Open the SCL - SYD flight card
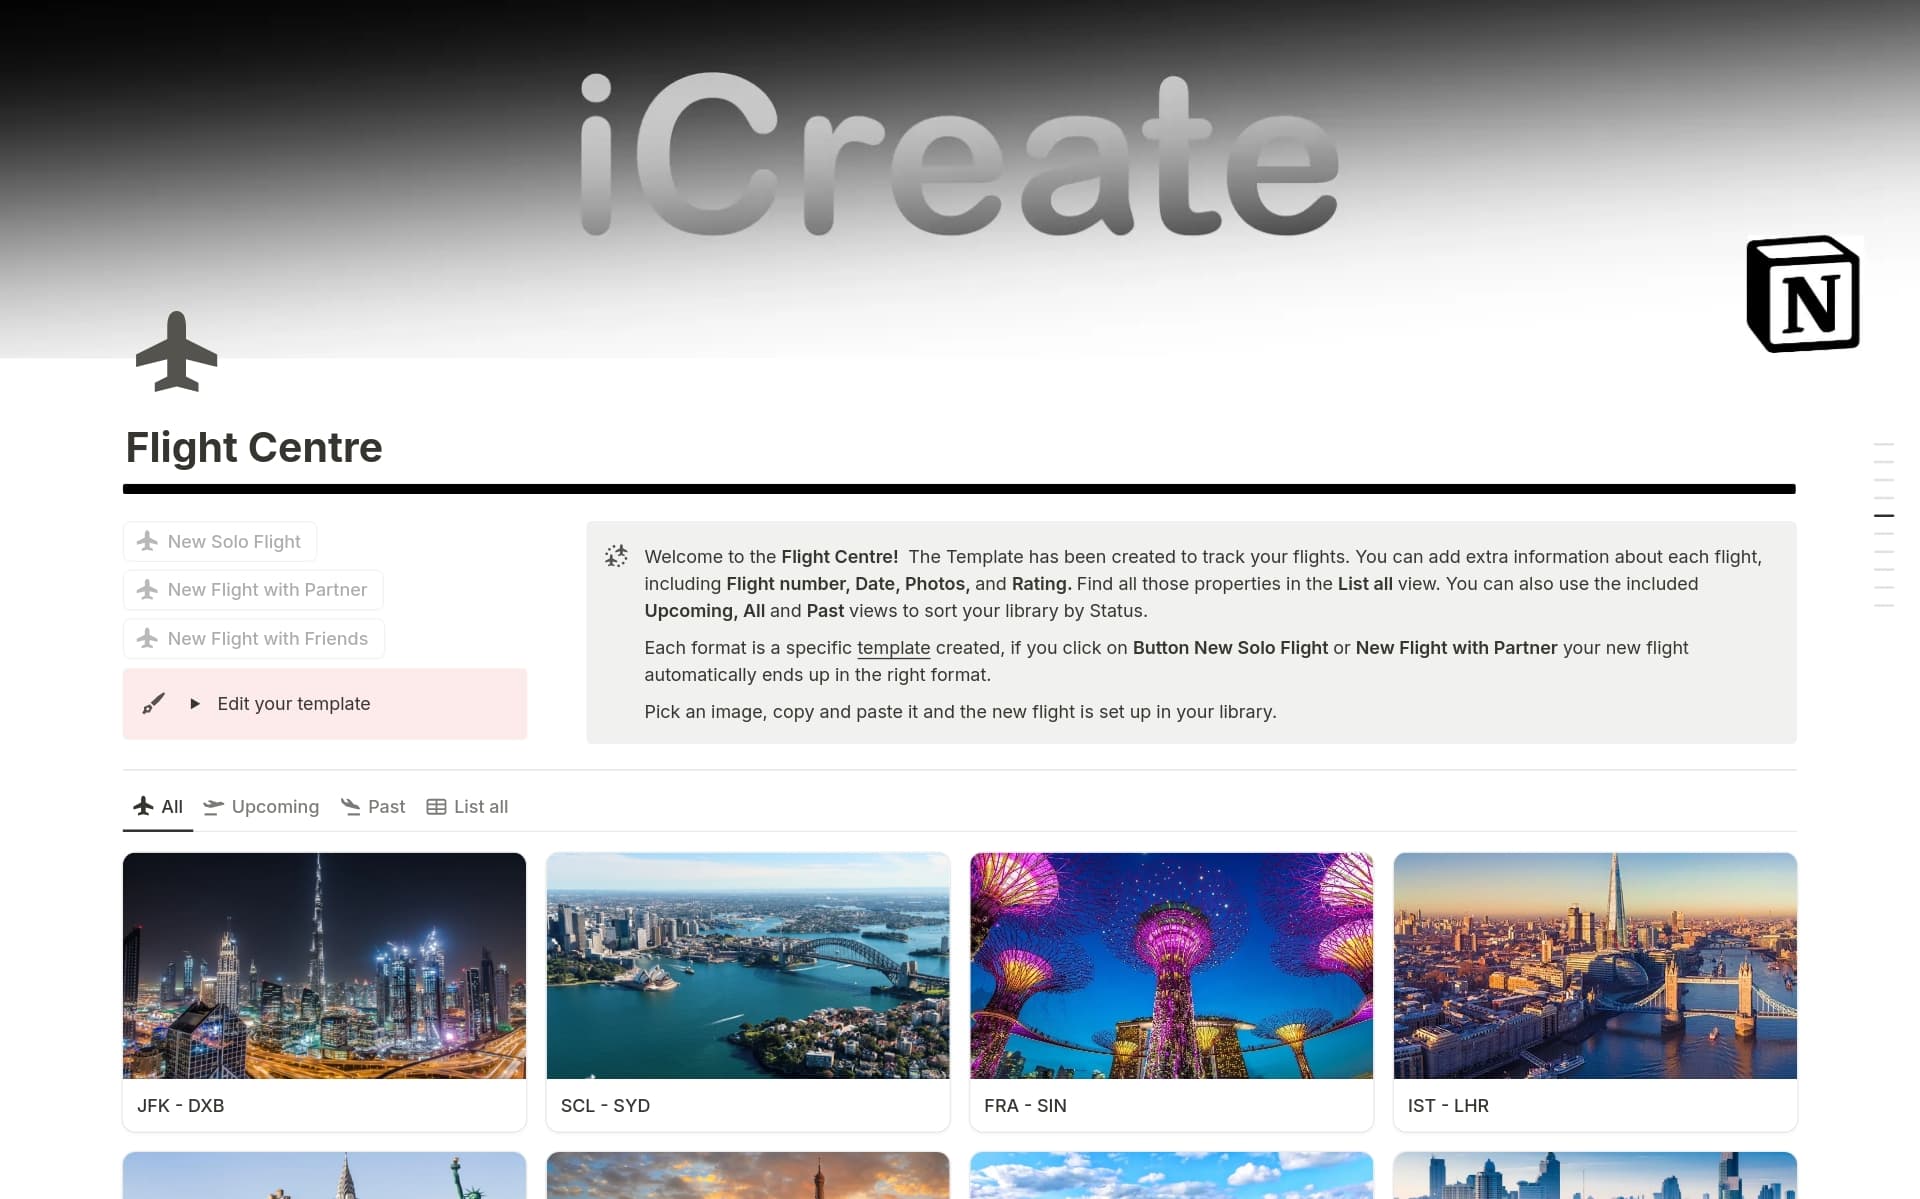Image resolution: width=1920 pixels, height=1199 pixels. [747, 991]
